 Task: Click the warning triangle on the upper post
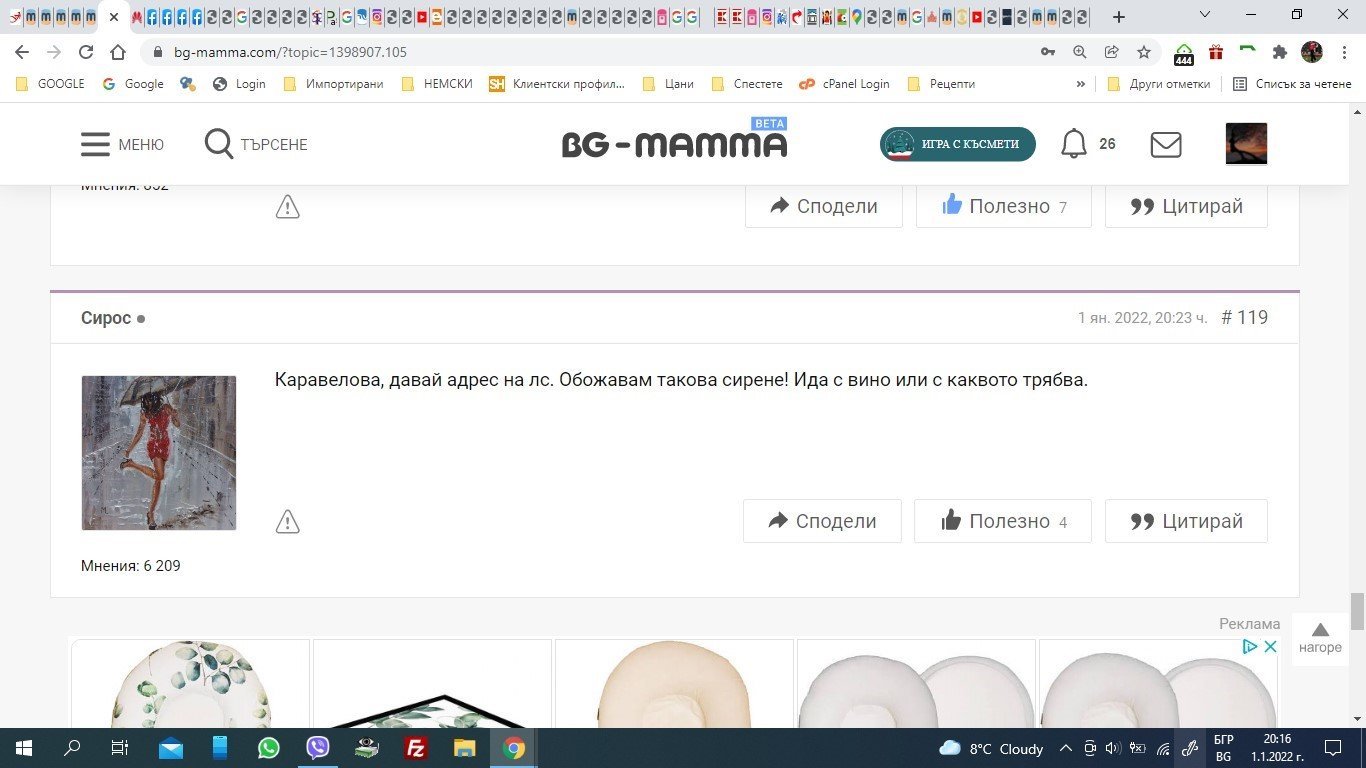(288, 207)
